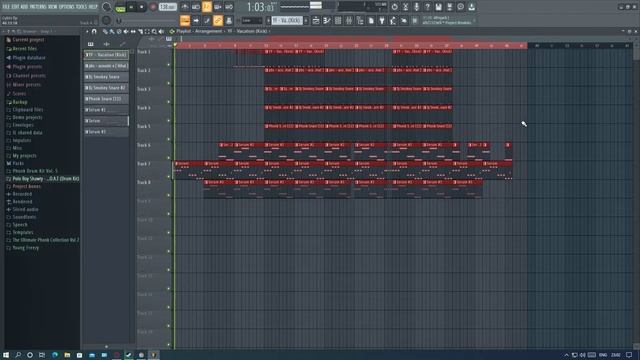Click the question mark help icon
640x360 pixels.
427,7
